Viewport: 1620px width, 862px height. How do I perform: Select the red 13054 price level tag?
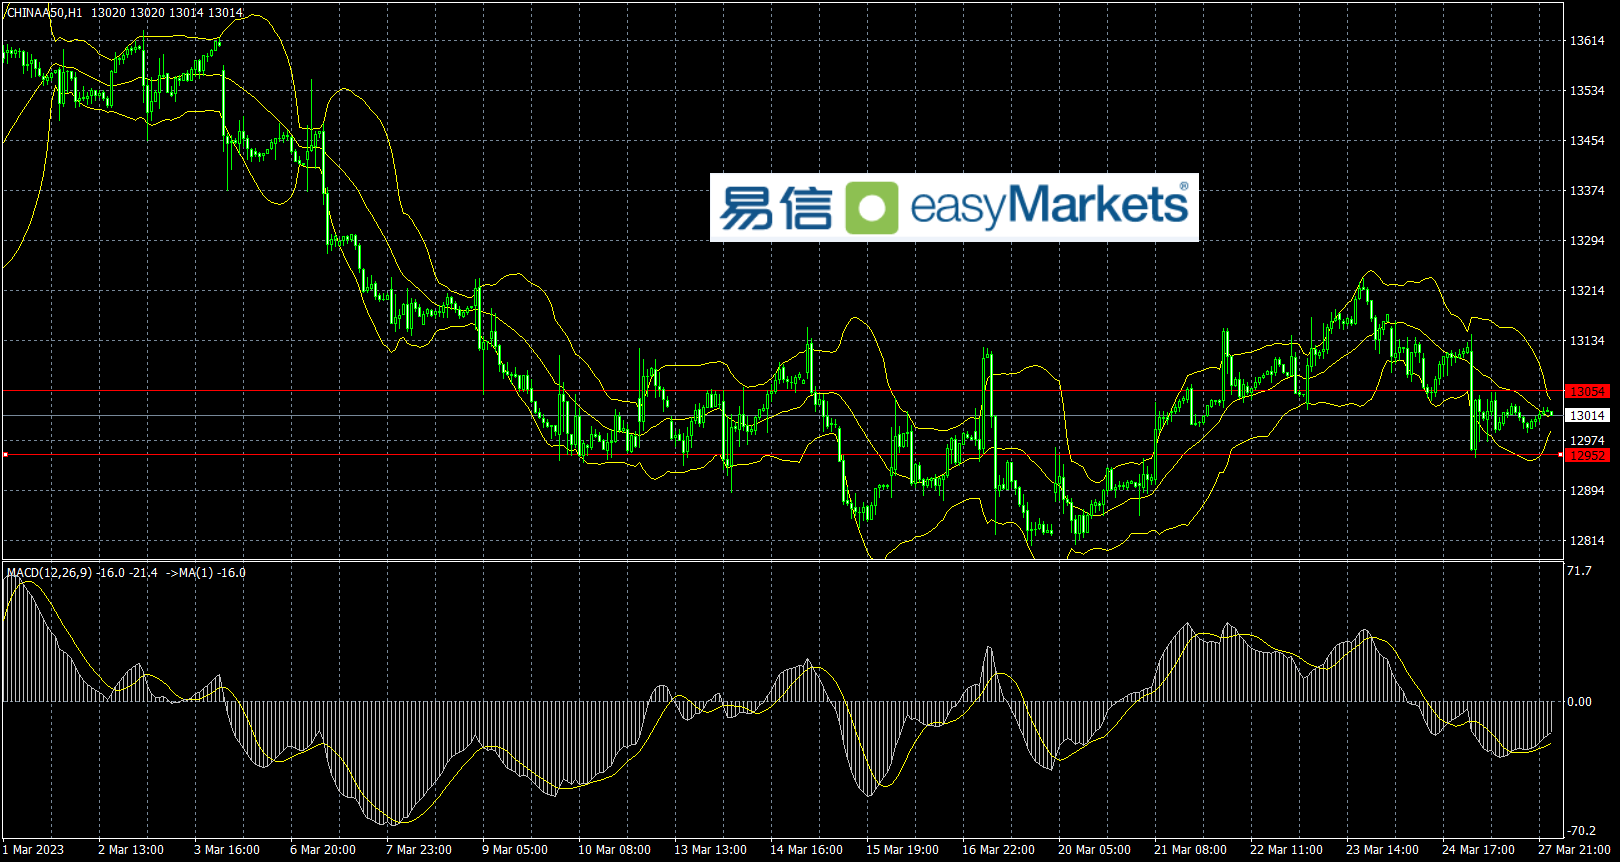(1587, 392)
